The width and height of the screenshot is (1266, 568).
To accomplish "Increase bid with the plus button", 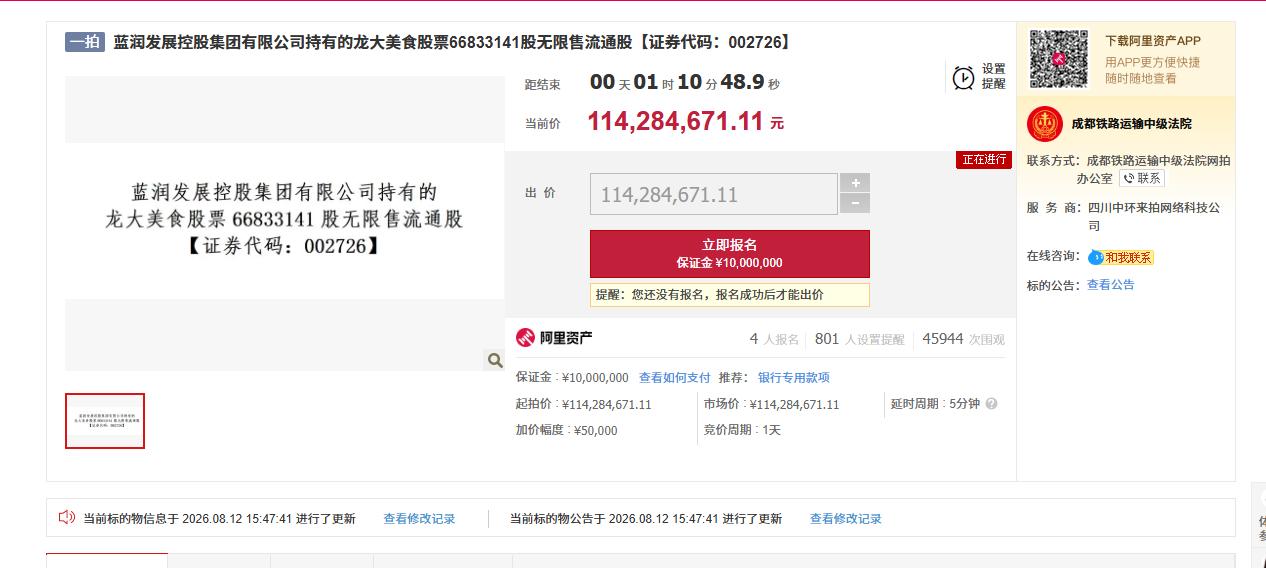I will click(x=855, y=183).
